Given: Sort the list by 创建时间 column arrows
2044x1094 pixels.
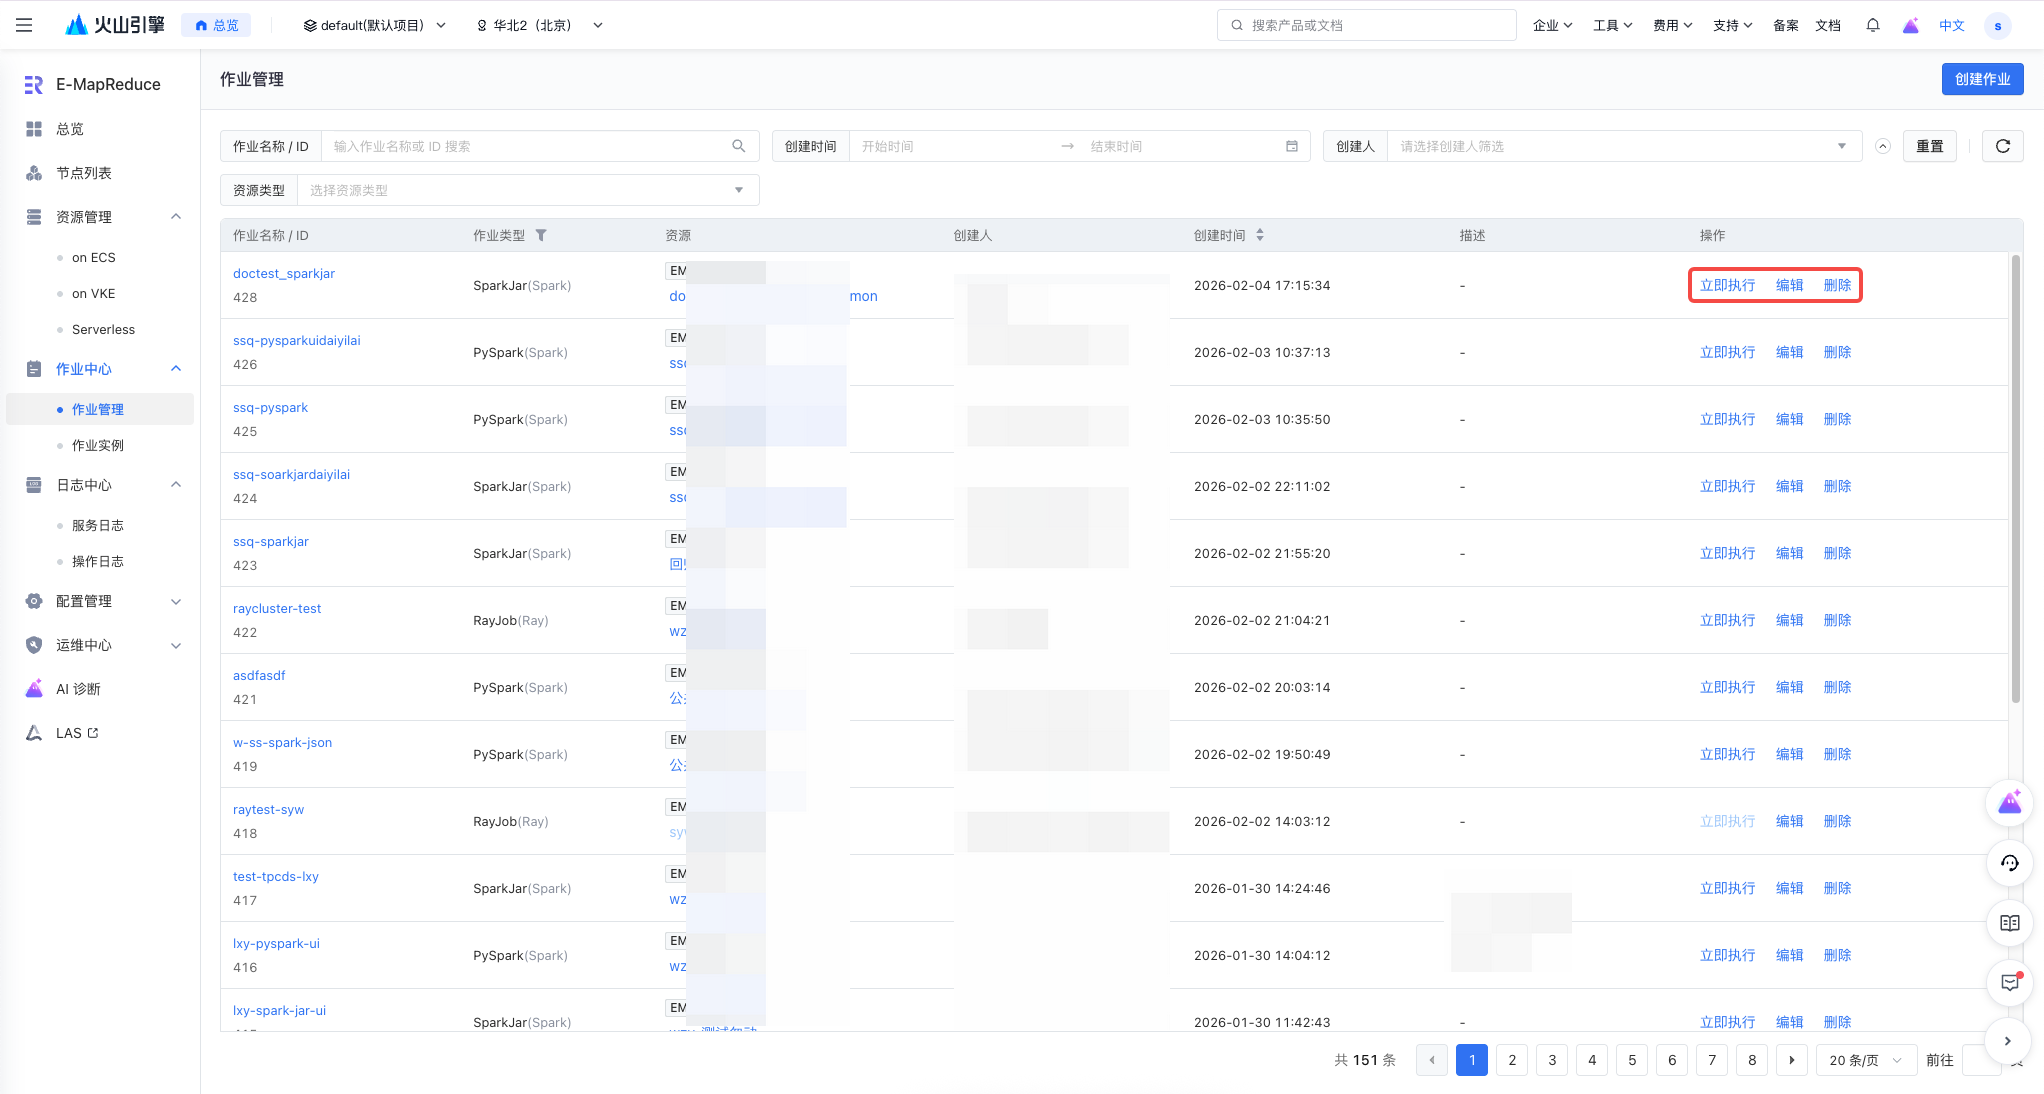Looking at the screenshot, I should [1259, 235].
